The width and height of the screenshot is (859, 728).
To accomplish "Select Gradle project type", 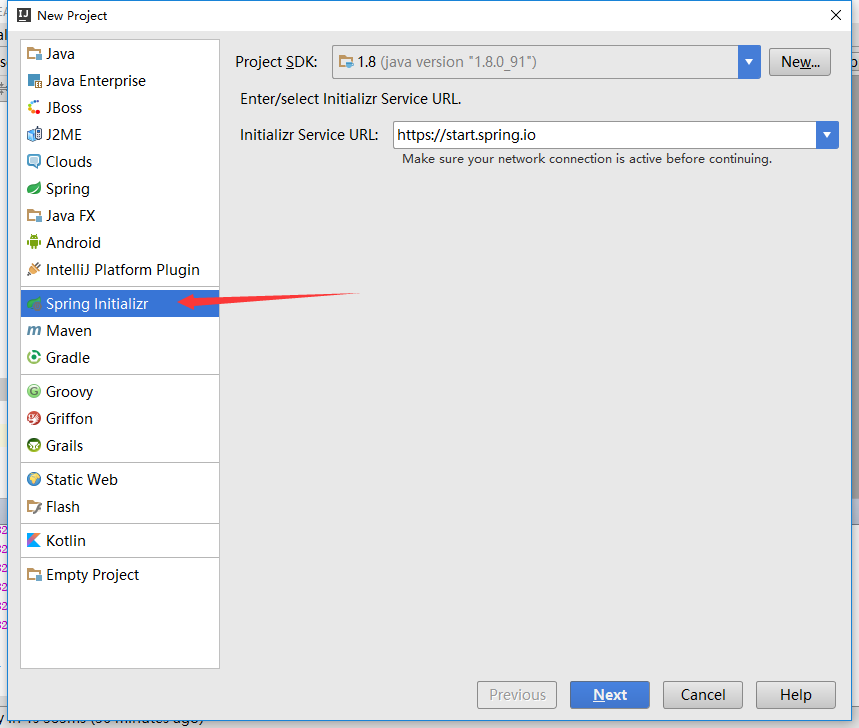I will tap(119, 357).
